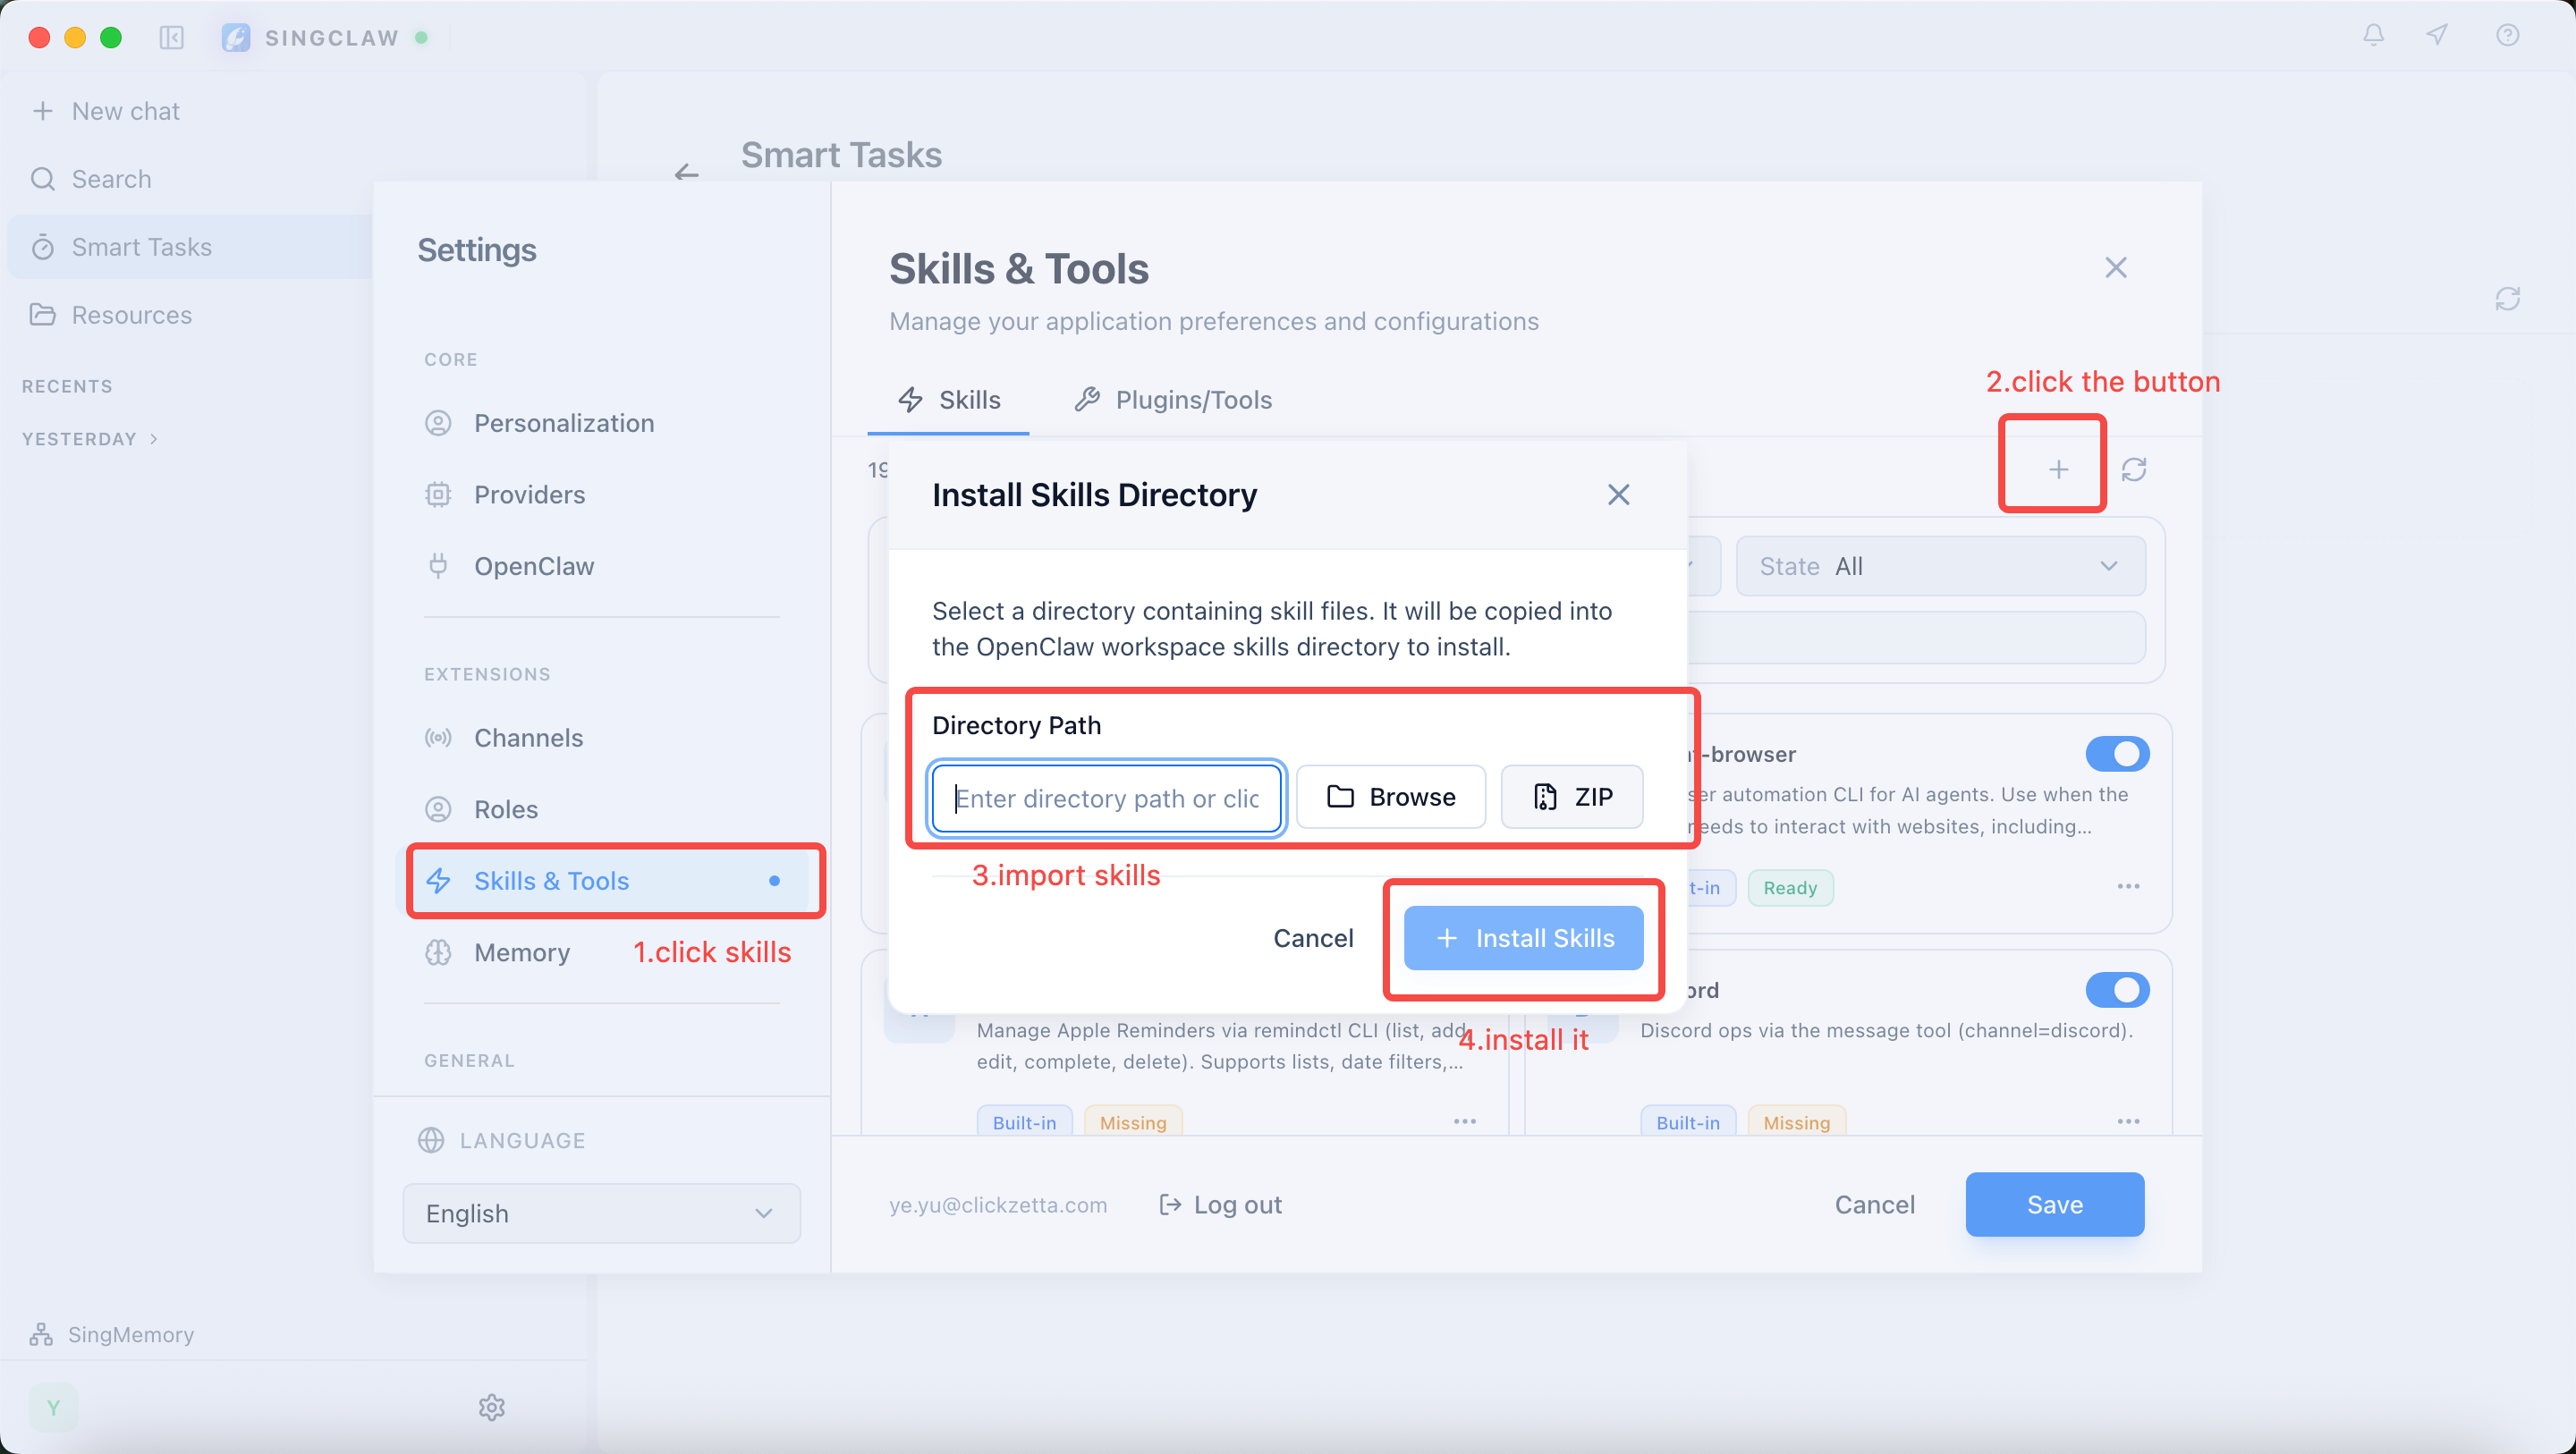
Task: Open the State All dropdown
Action: click(x=1940, y=566)
